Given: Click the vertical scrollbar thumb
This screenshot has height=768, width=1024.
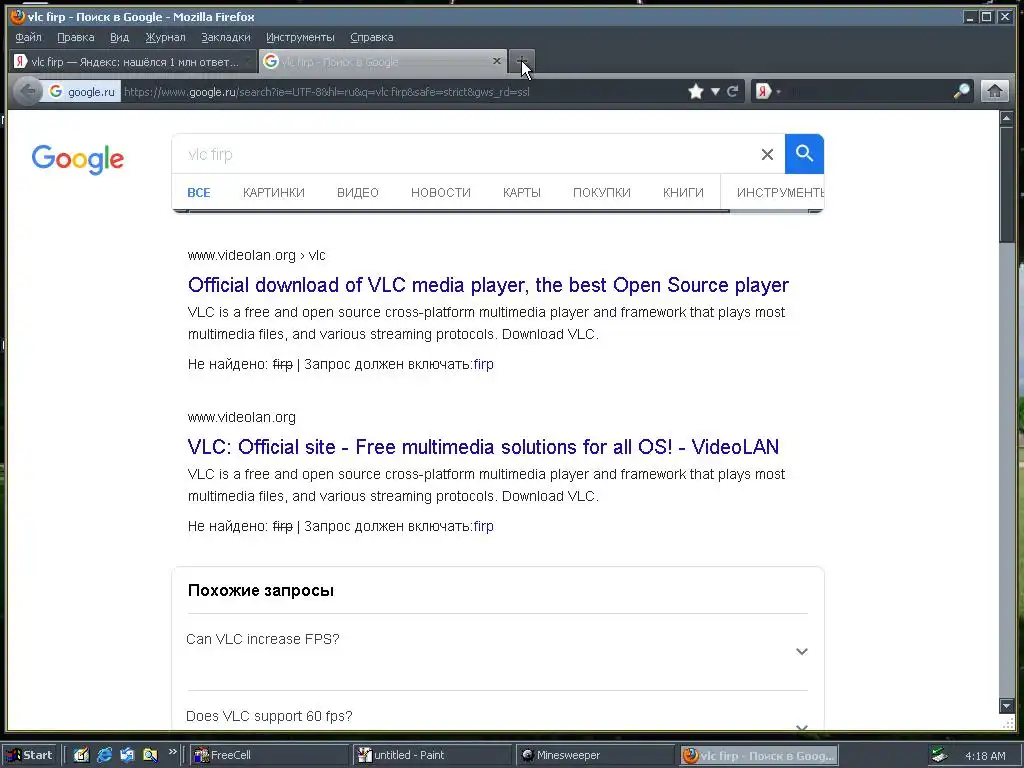Looking at the screenshot, I should (1006, 185).
